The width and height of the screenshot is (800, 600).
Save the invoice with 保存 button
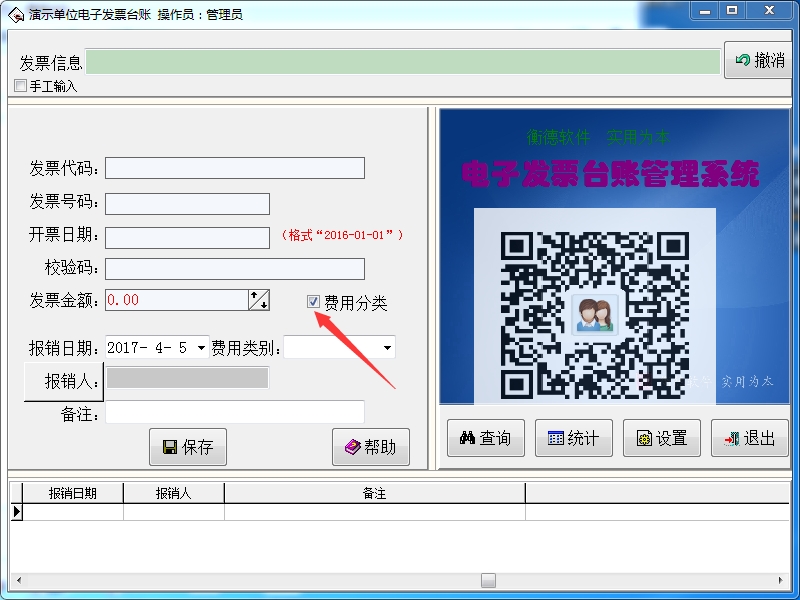(188, 447)
